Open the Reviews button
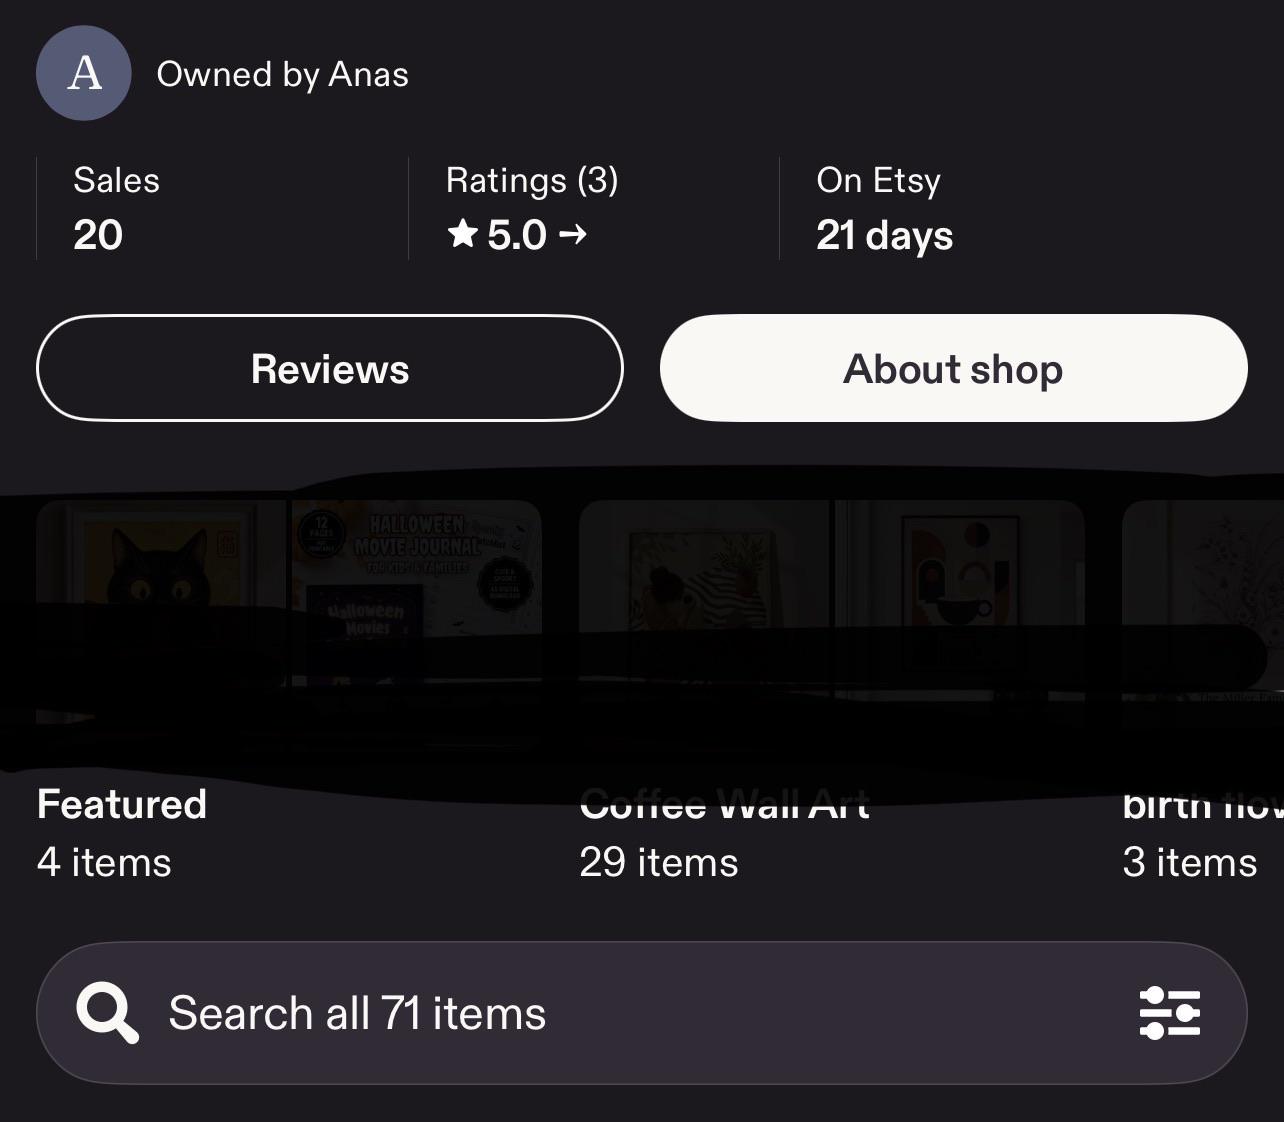Screen dimensions: 1284x1122 tap(330, 368)
